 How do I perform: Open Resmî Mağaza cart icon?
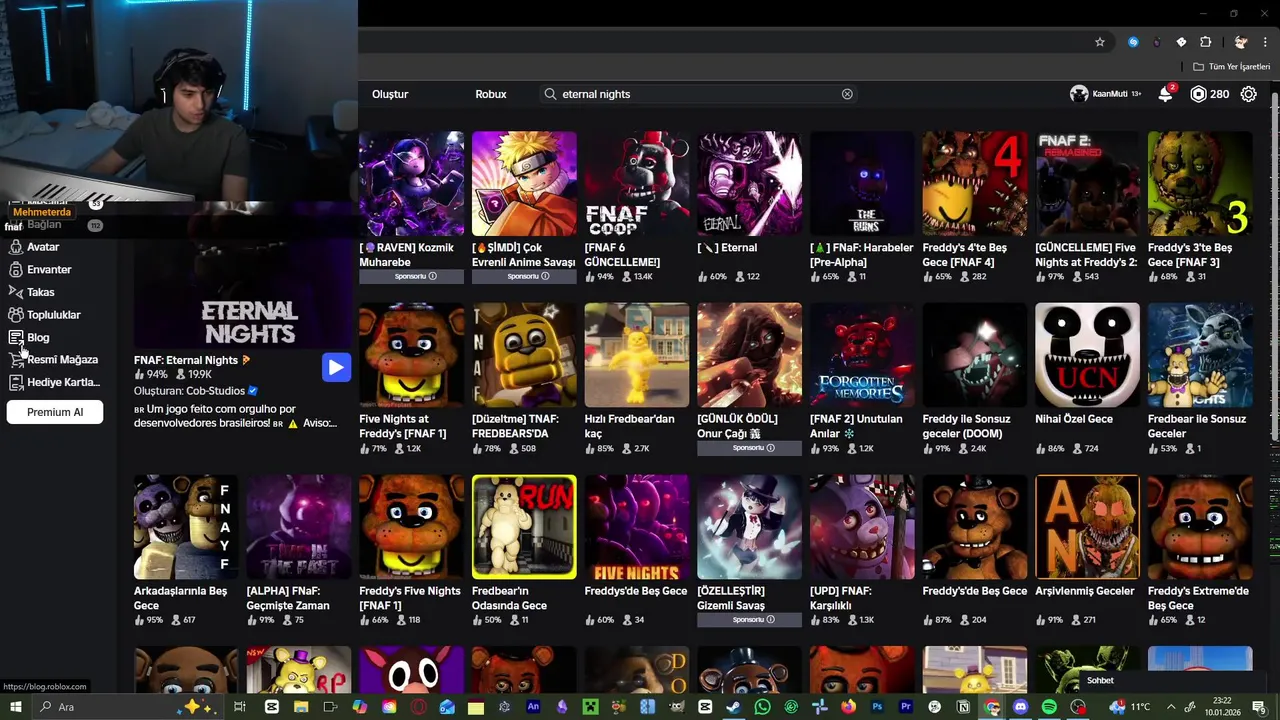15,360
